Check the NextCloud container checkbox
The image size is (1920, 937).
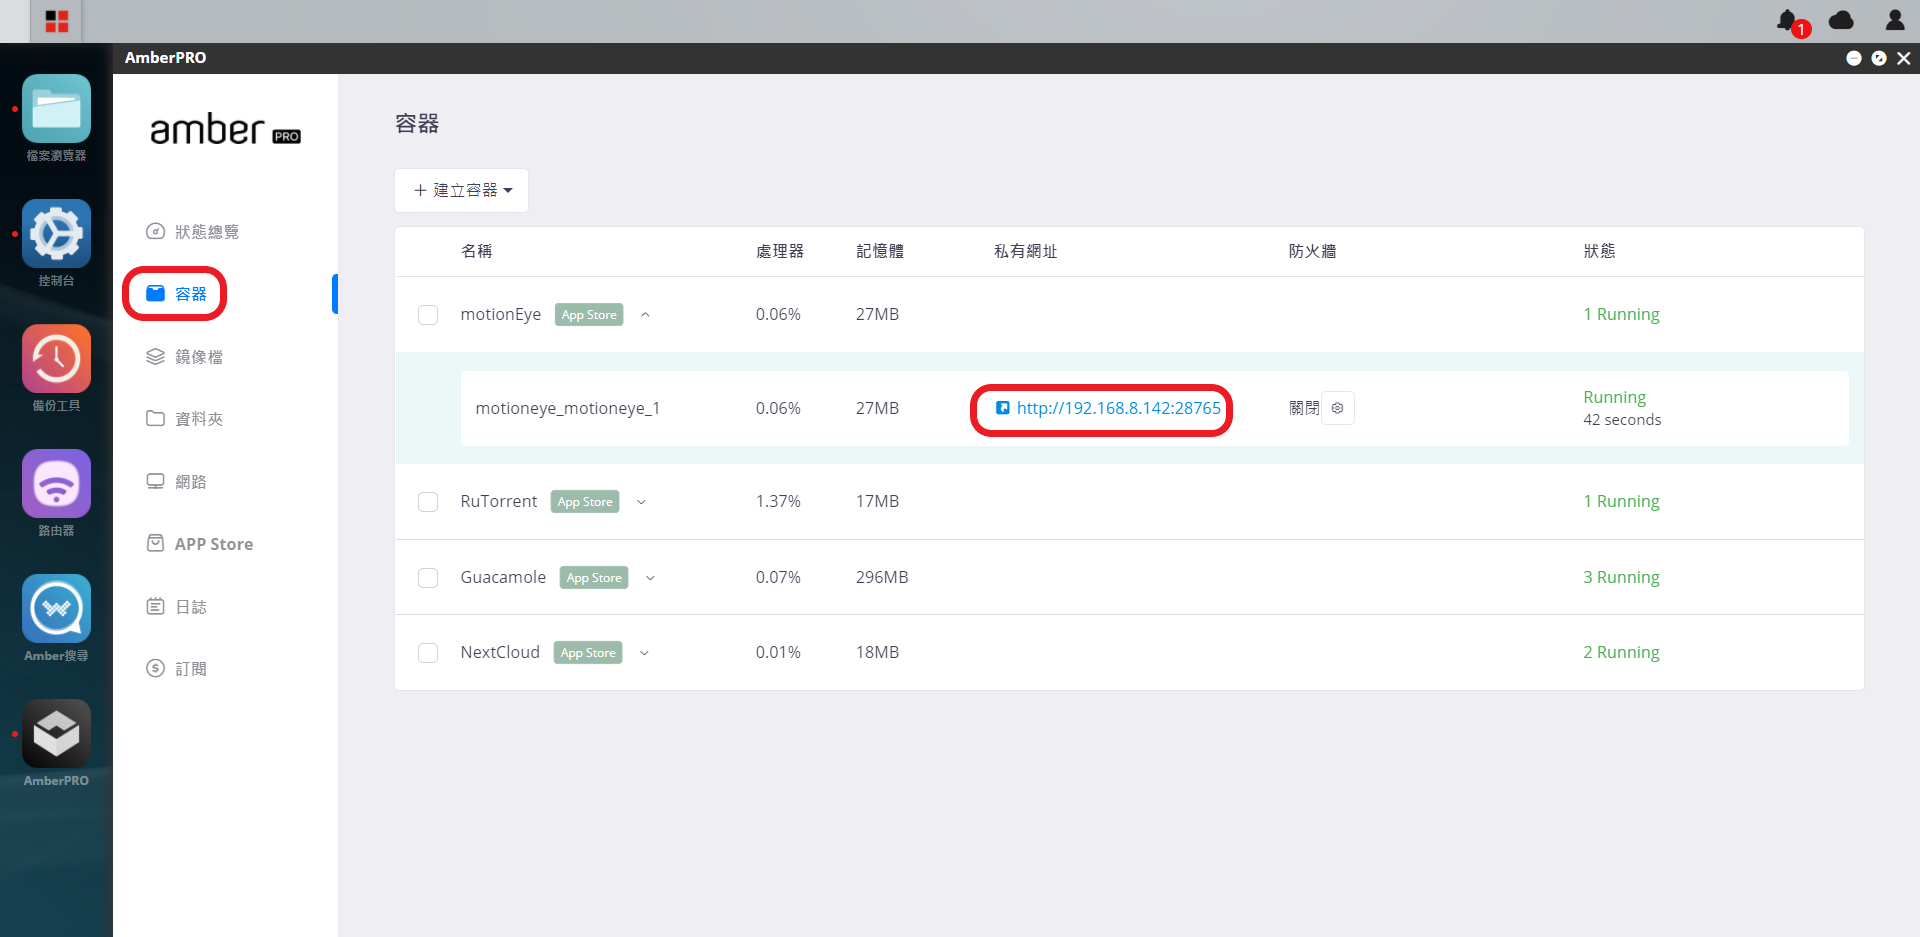point(428,653)
